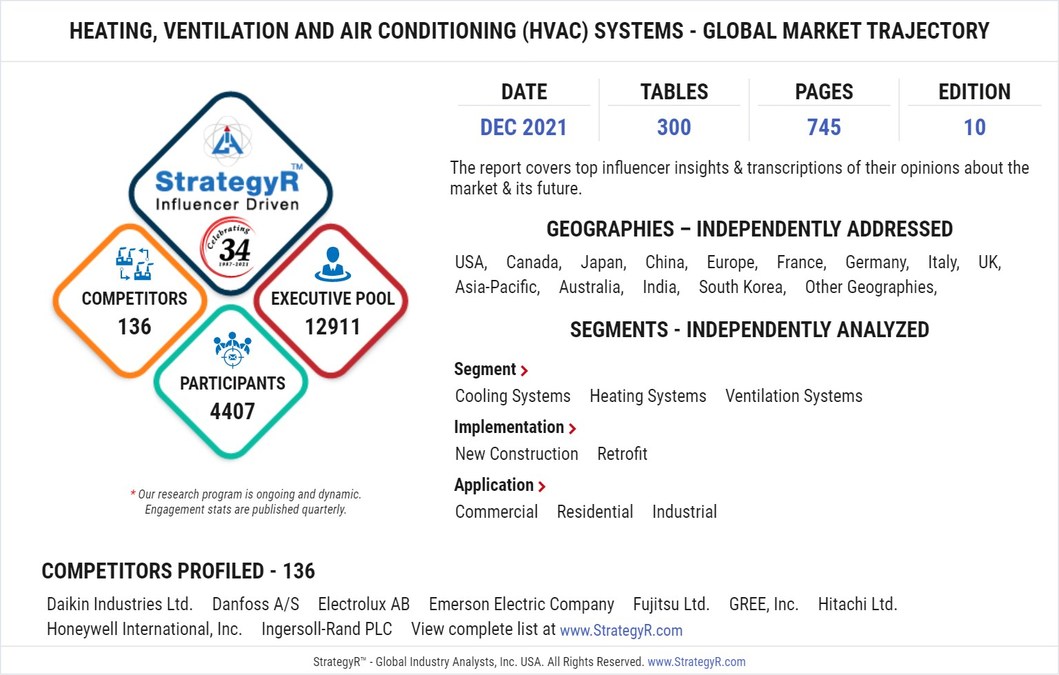Click Heating Systems segment
This screenshot has height=675, width=1059.
648,396
